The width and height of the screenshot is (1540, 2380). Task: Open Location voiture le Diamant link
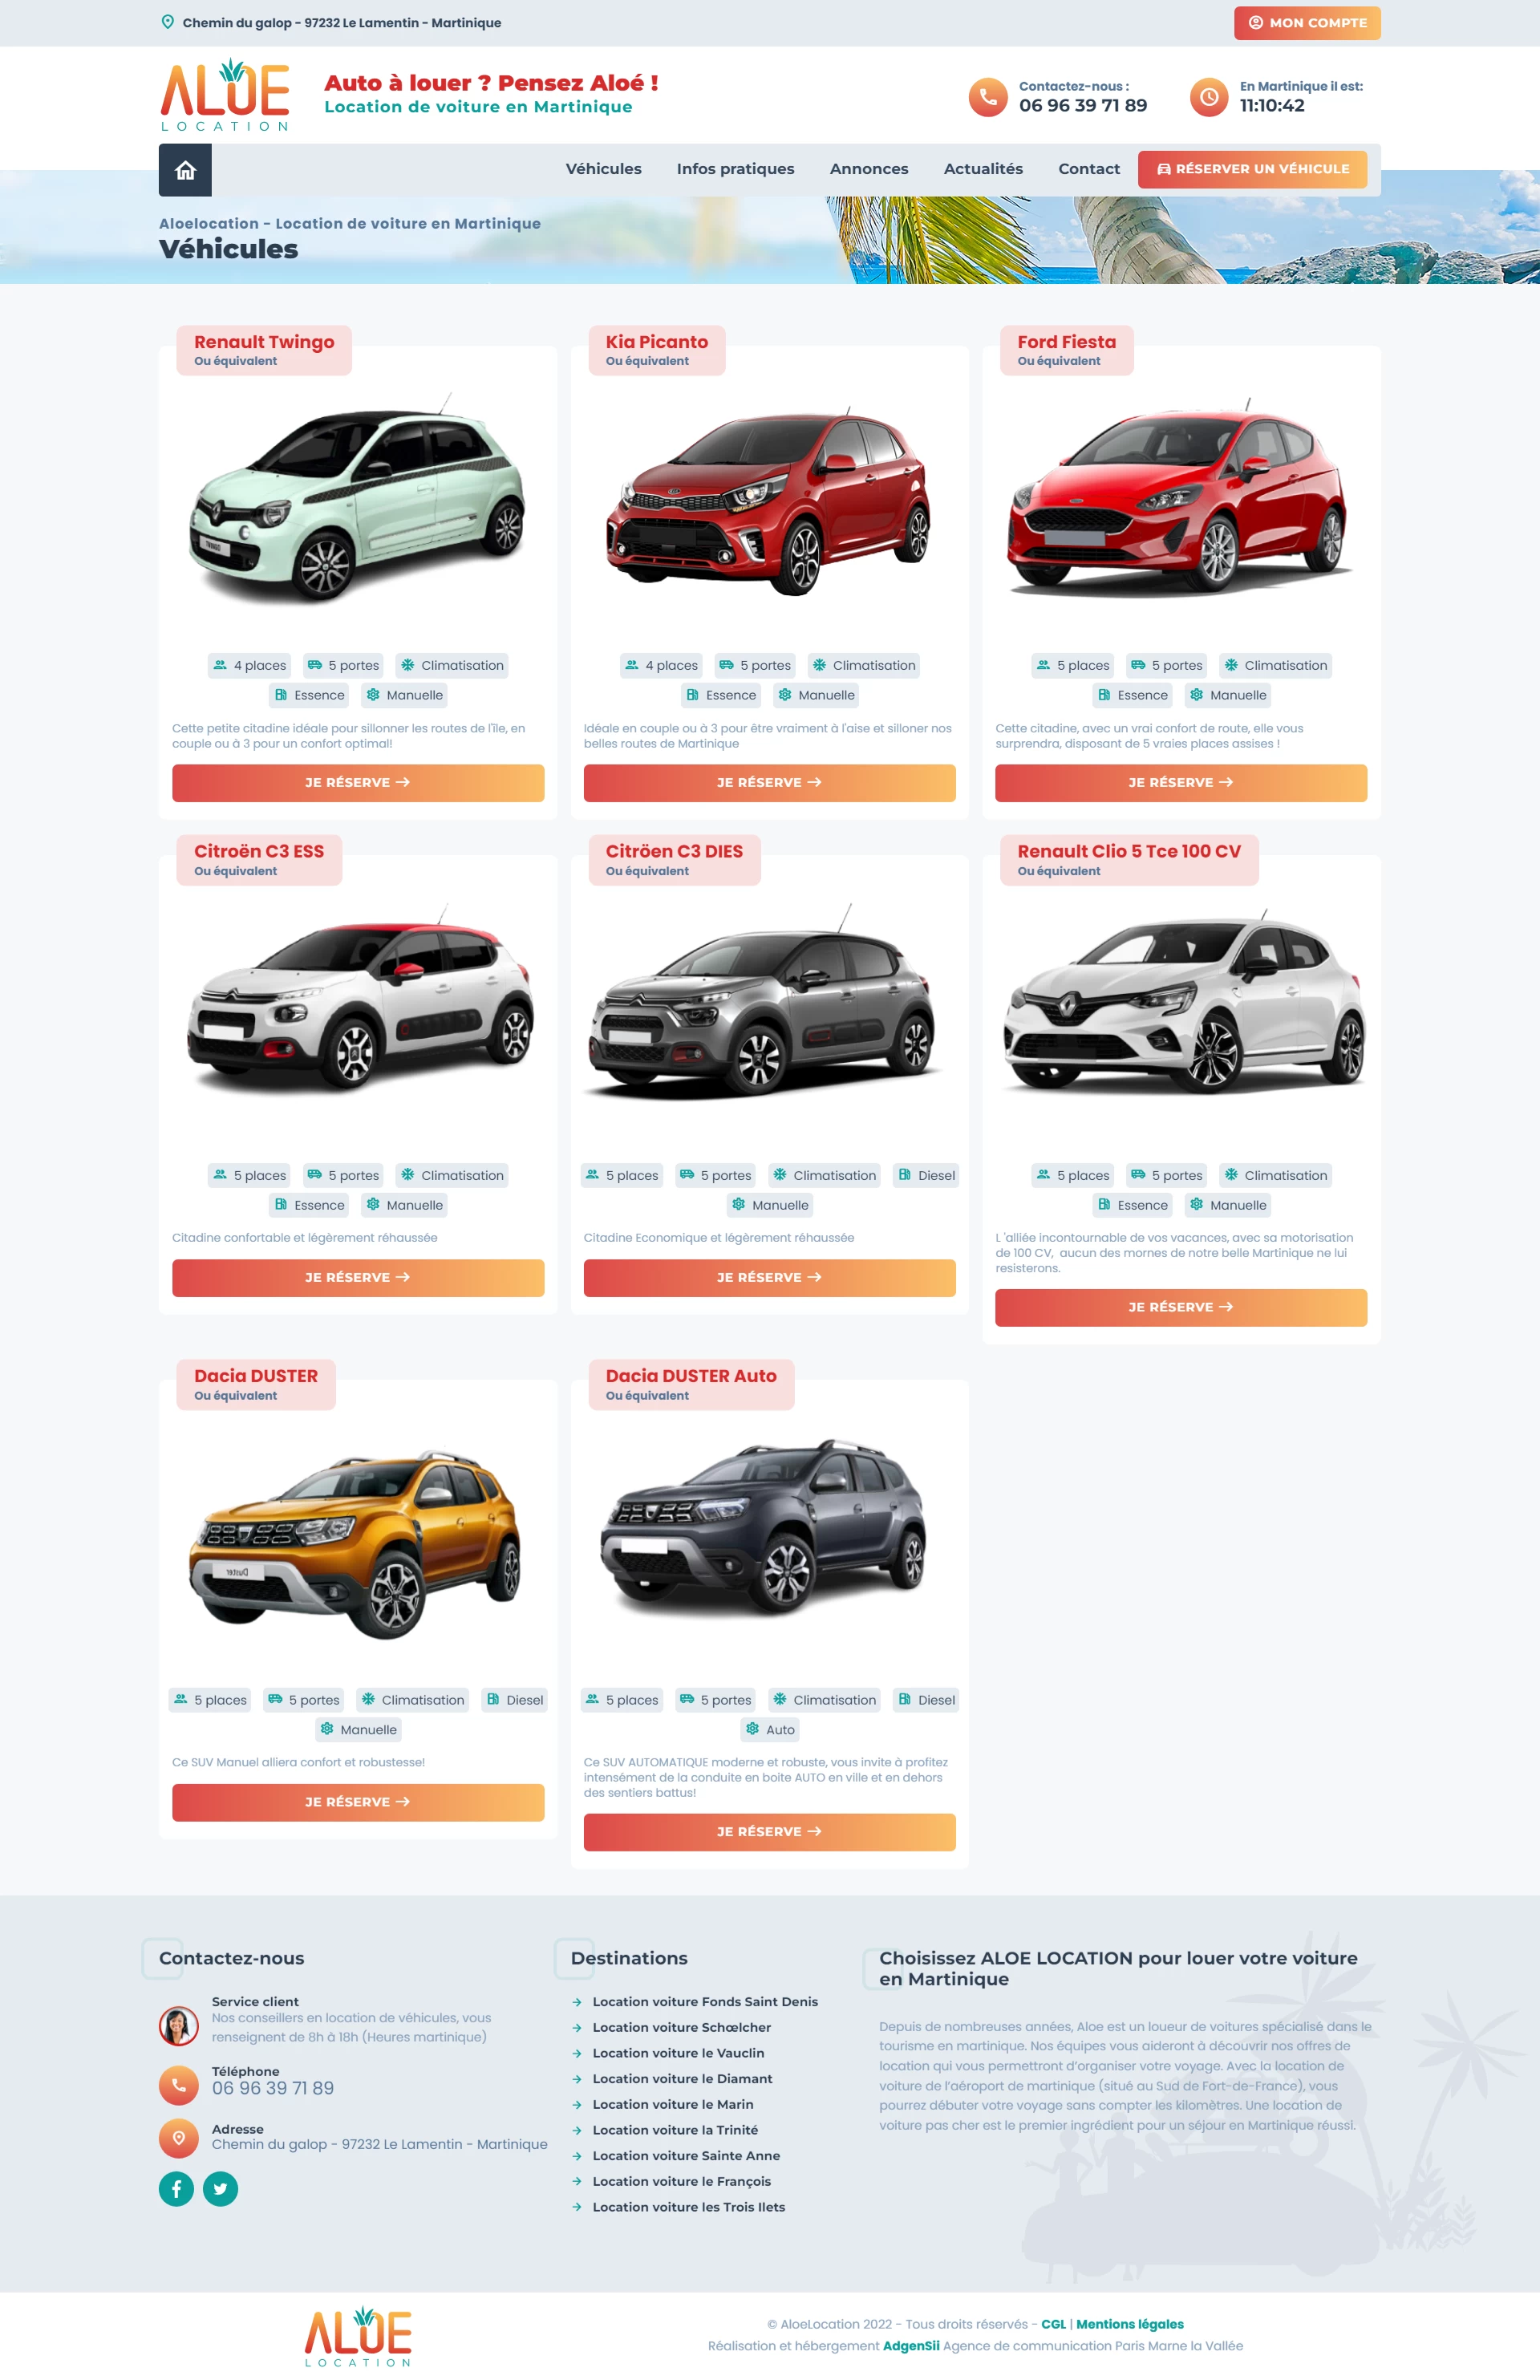(682, 2079)
